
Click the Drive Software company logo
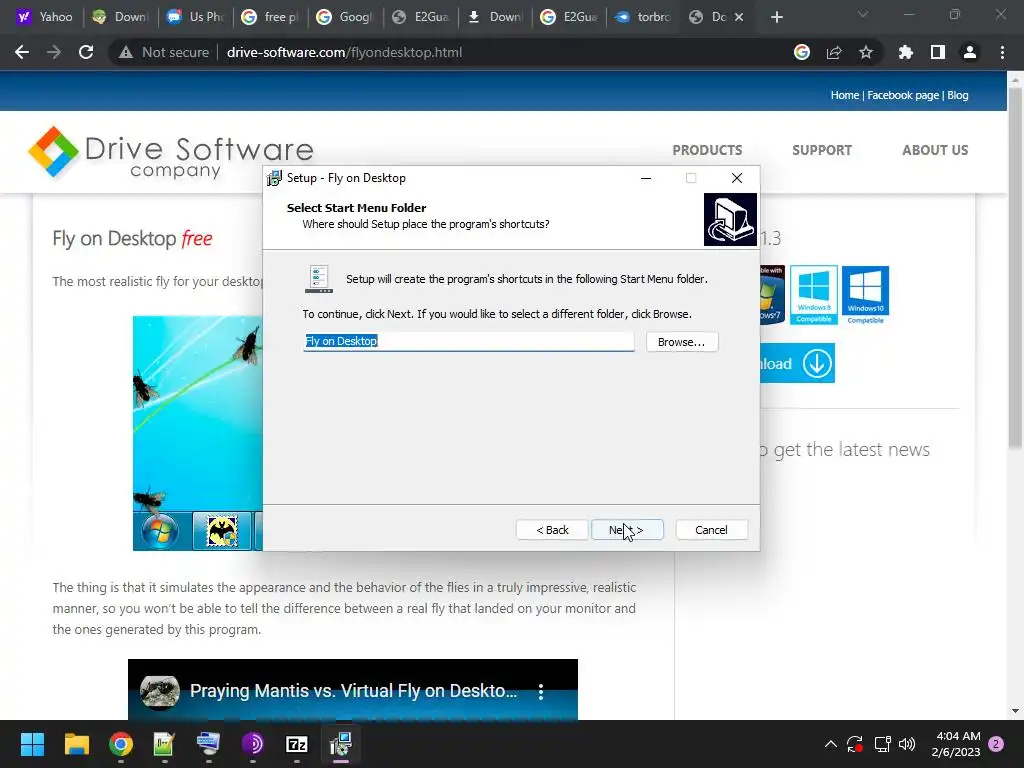pos(170,153)
